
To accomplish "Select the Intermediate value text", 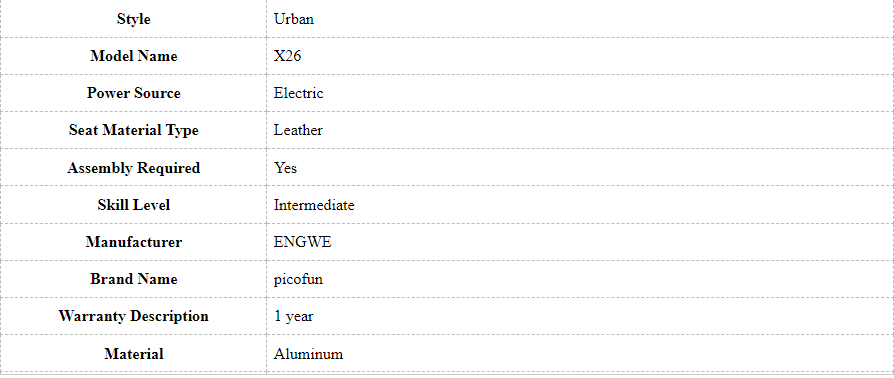I will [314, 205].
